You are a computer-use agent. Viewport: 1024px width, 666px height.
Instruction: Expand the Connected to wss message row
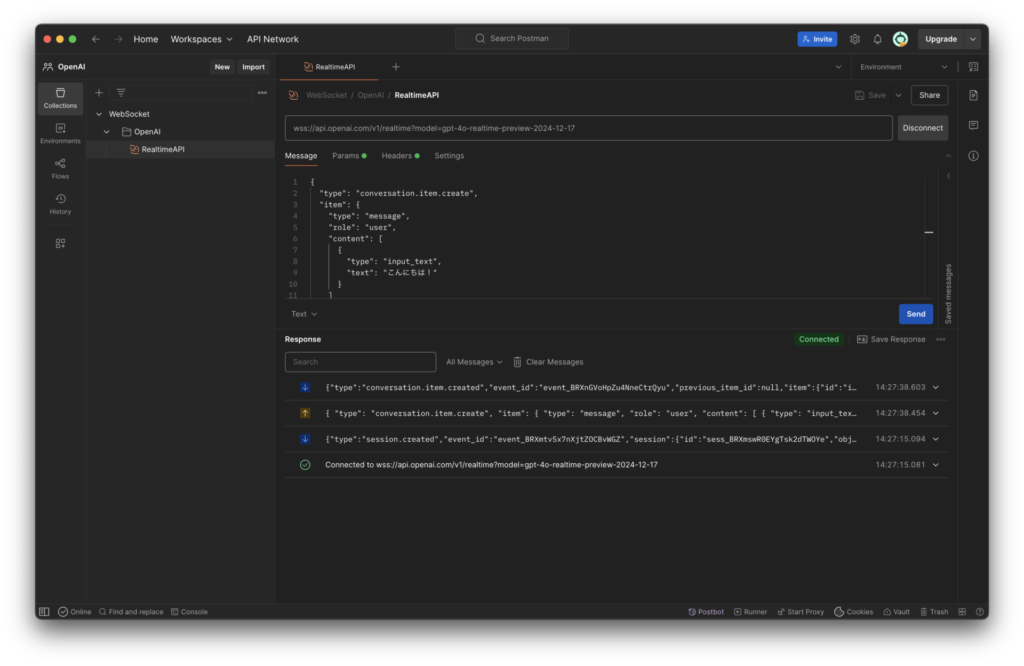pos(936,465)
